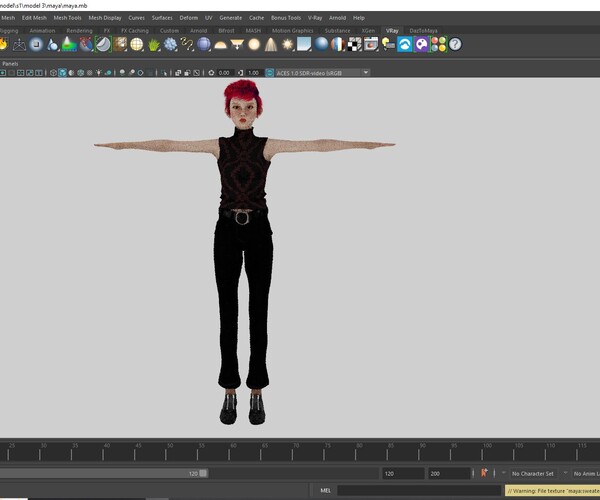The width and height of the screenshot is (600, 500).
Task: Open the ACES 1.0 SDR-video color dropdown
Action: pos(322,73)
